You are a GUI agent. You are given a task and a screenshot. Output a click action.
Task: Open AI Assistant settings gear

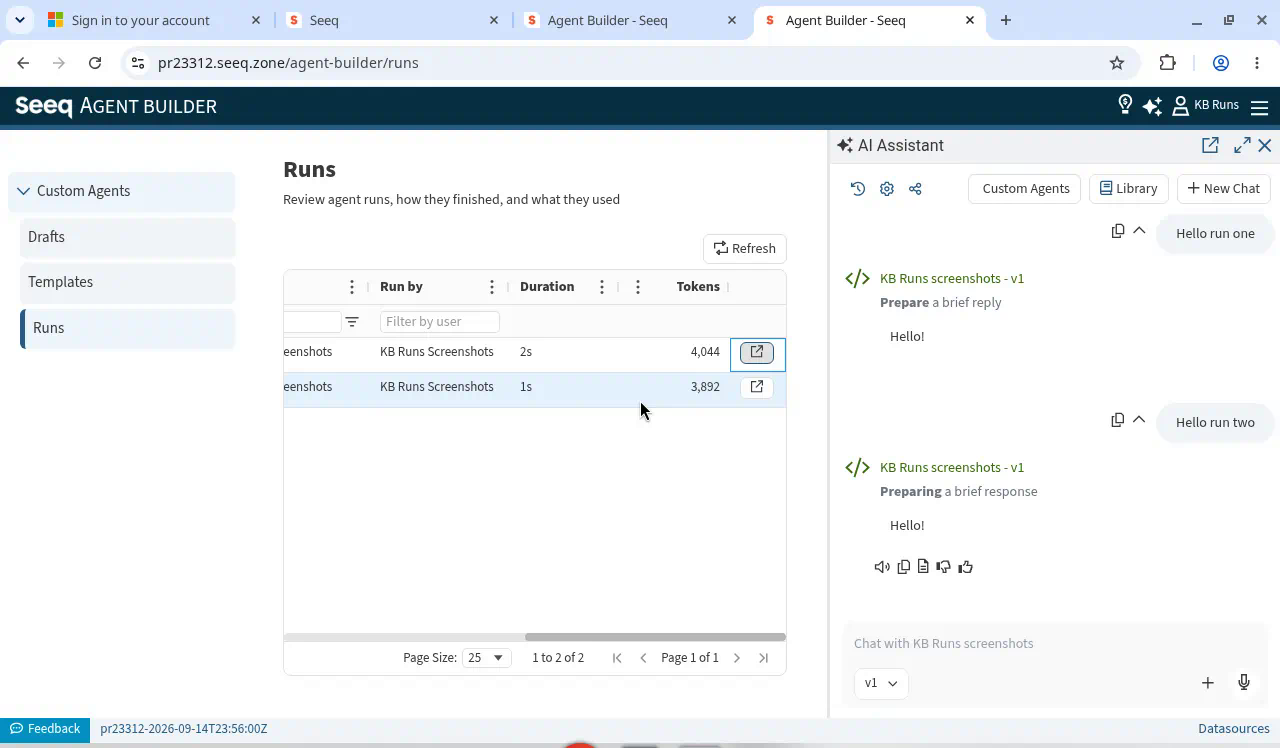[887, 188]
